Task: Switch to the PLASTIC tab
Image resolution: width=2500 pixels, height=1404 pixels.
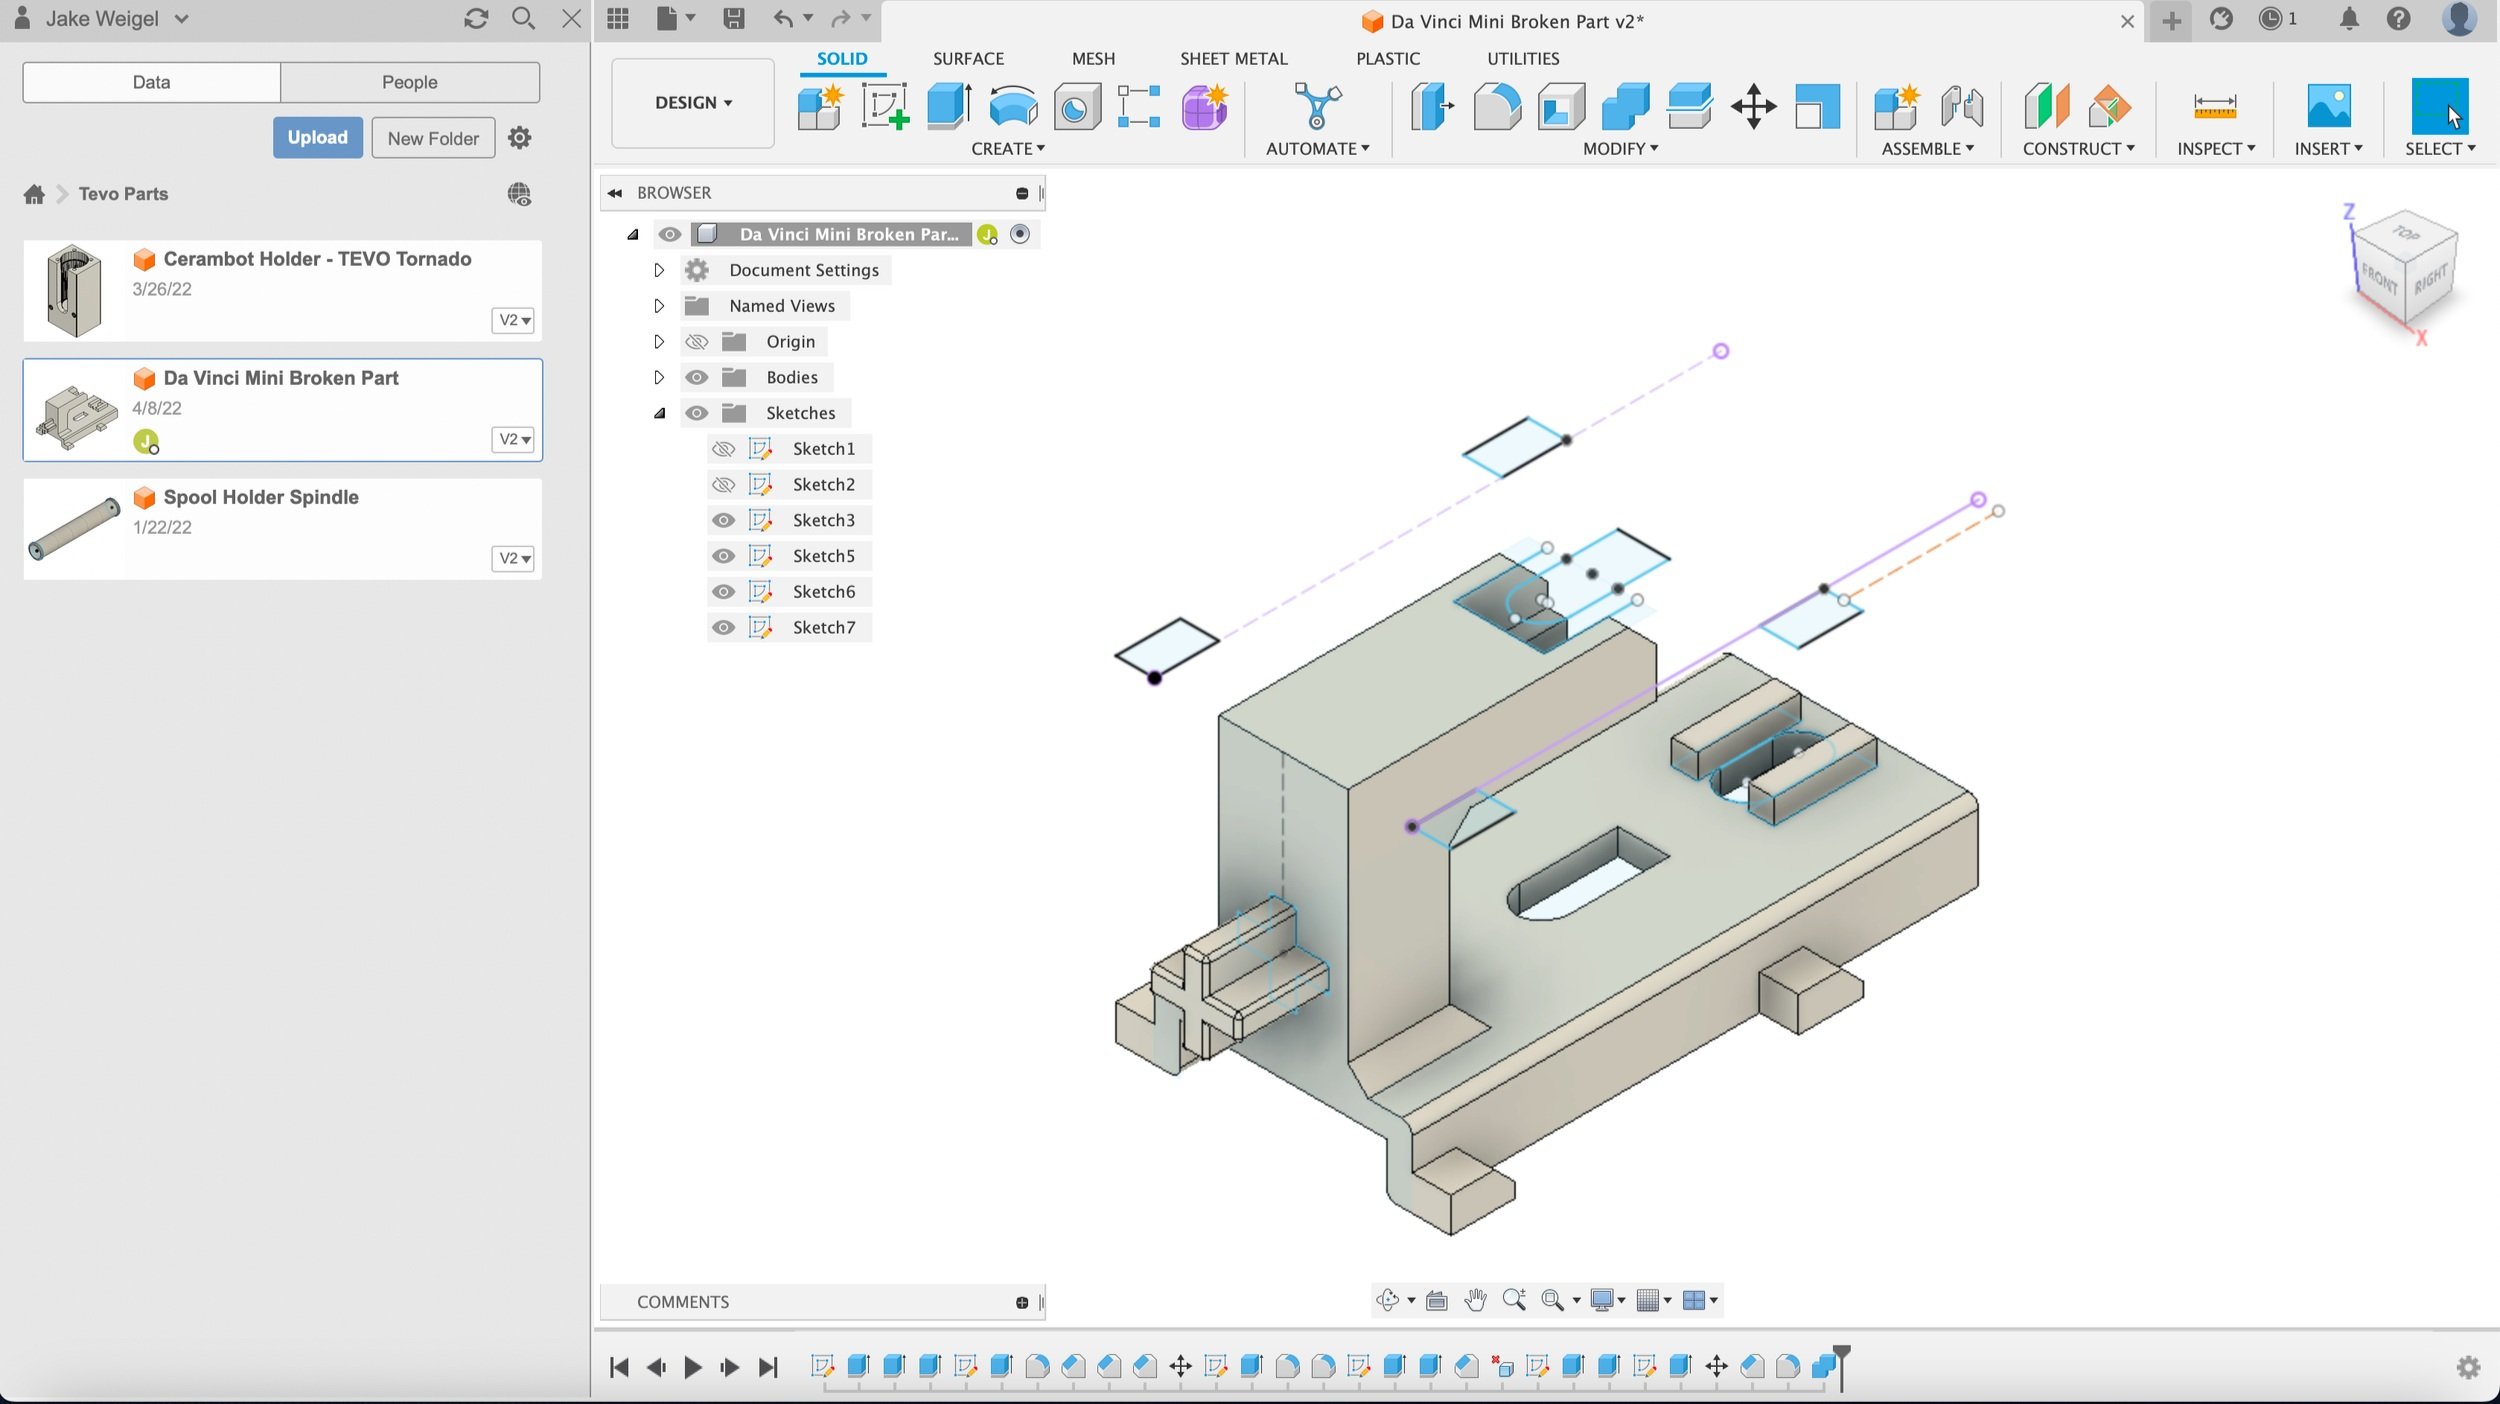Action: click(x=1388, y=58)
